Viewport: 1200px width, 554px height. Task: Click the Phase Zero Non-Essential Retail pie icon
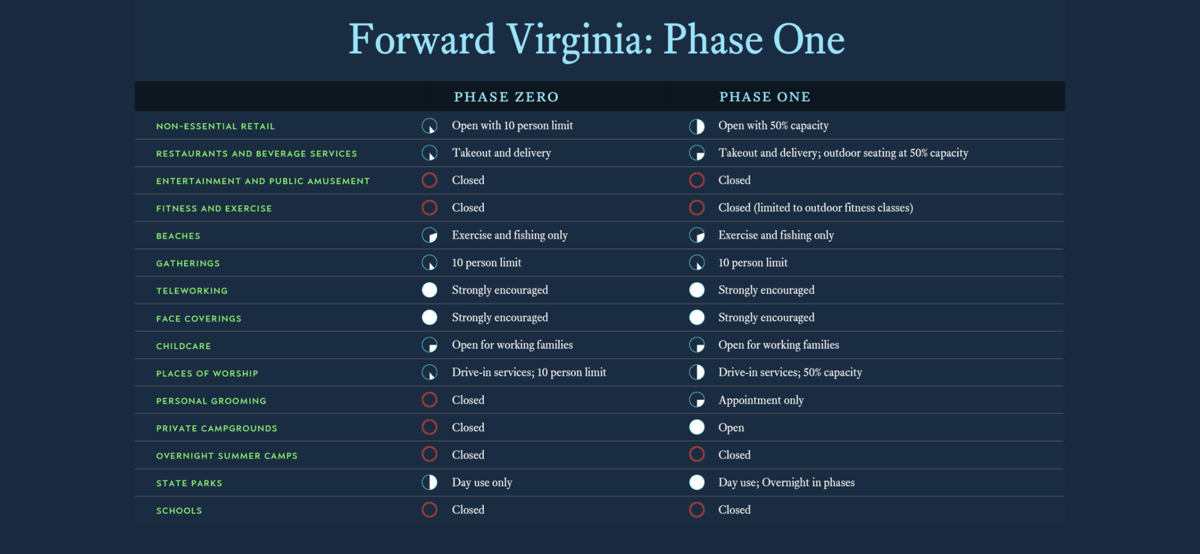(429, 126)
